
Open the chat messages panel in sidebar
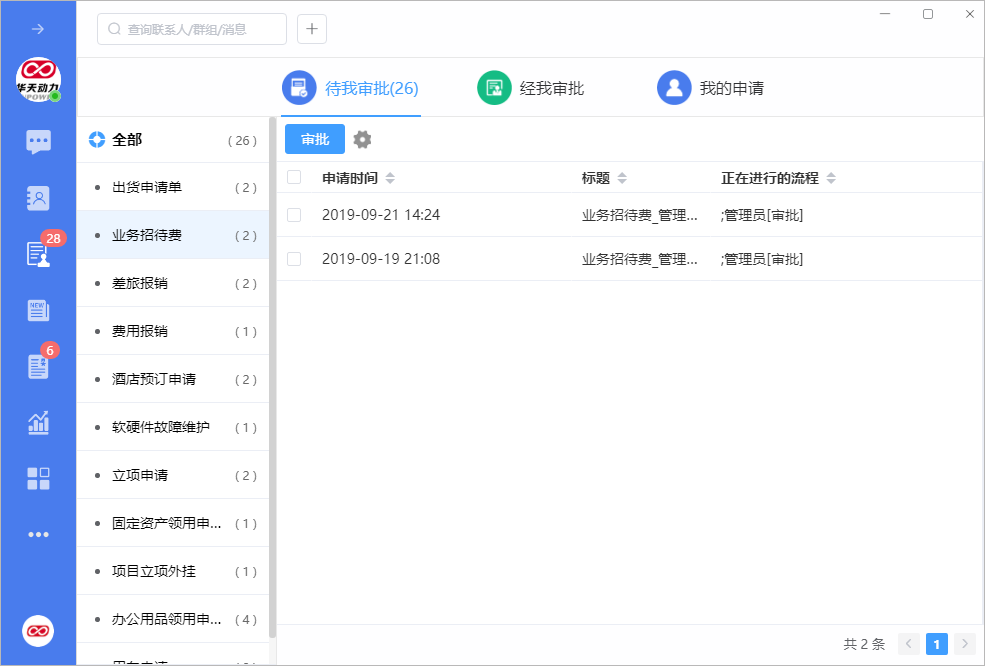click(x=38, y=142)
